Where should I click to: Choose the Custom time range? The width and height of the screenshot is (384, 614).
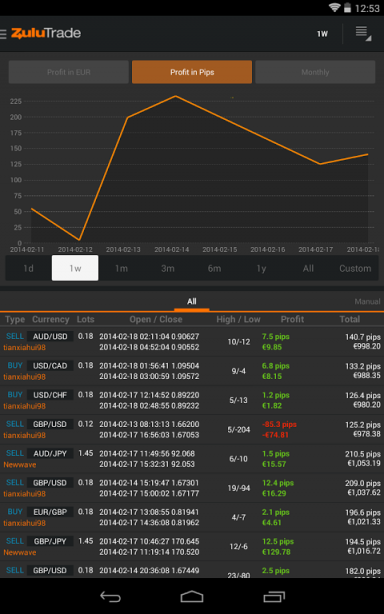click(355, 268)
